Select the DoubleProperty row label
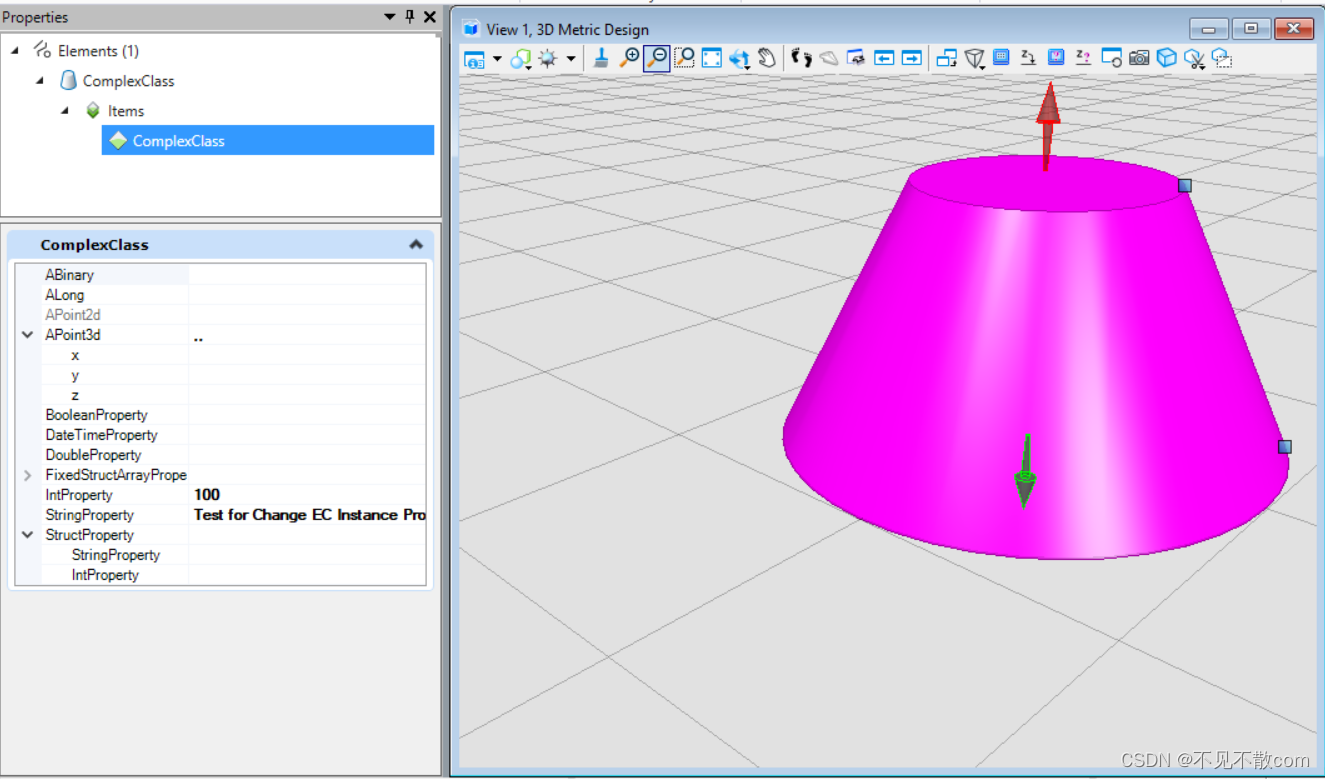Viewport: 1325px width, 779px height. coord(93,455)
